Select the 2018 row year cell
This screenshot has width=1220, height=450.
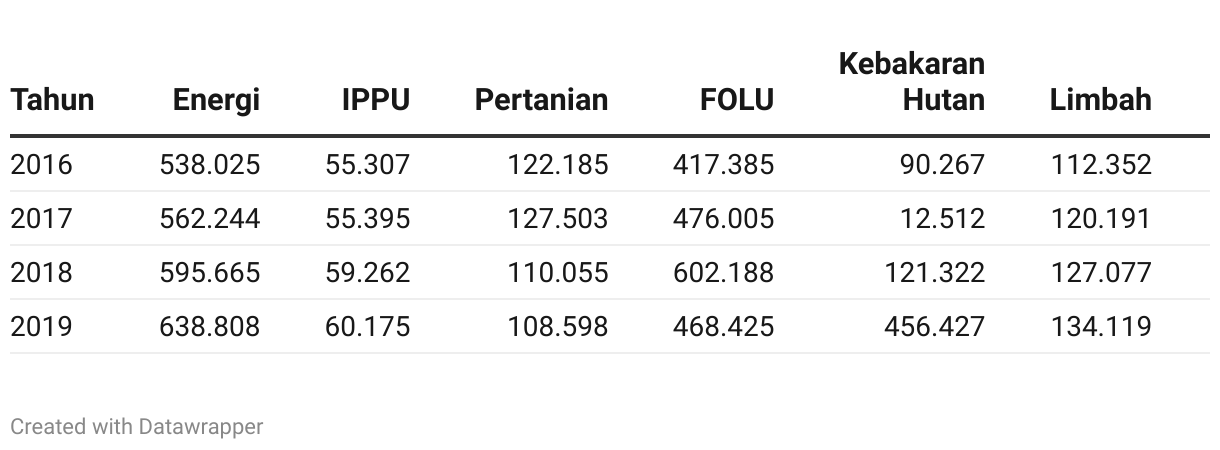click(x=42, y=272)
